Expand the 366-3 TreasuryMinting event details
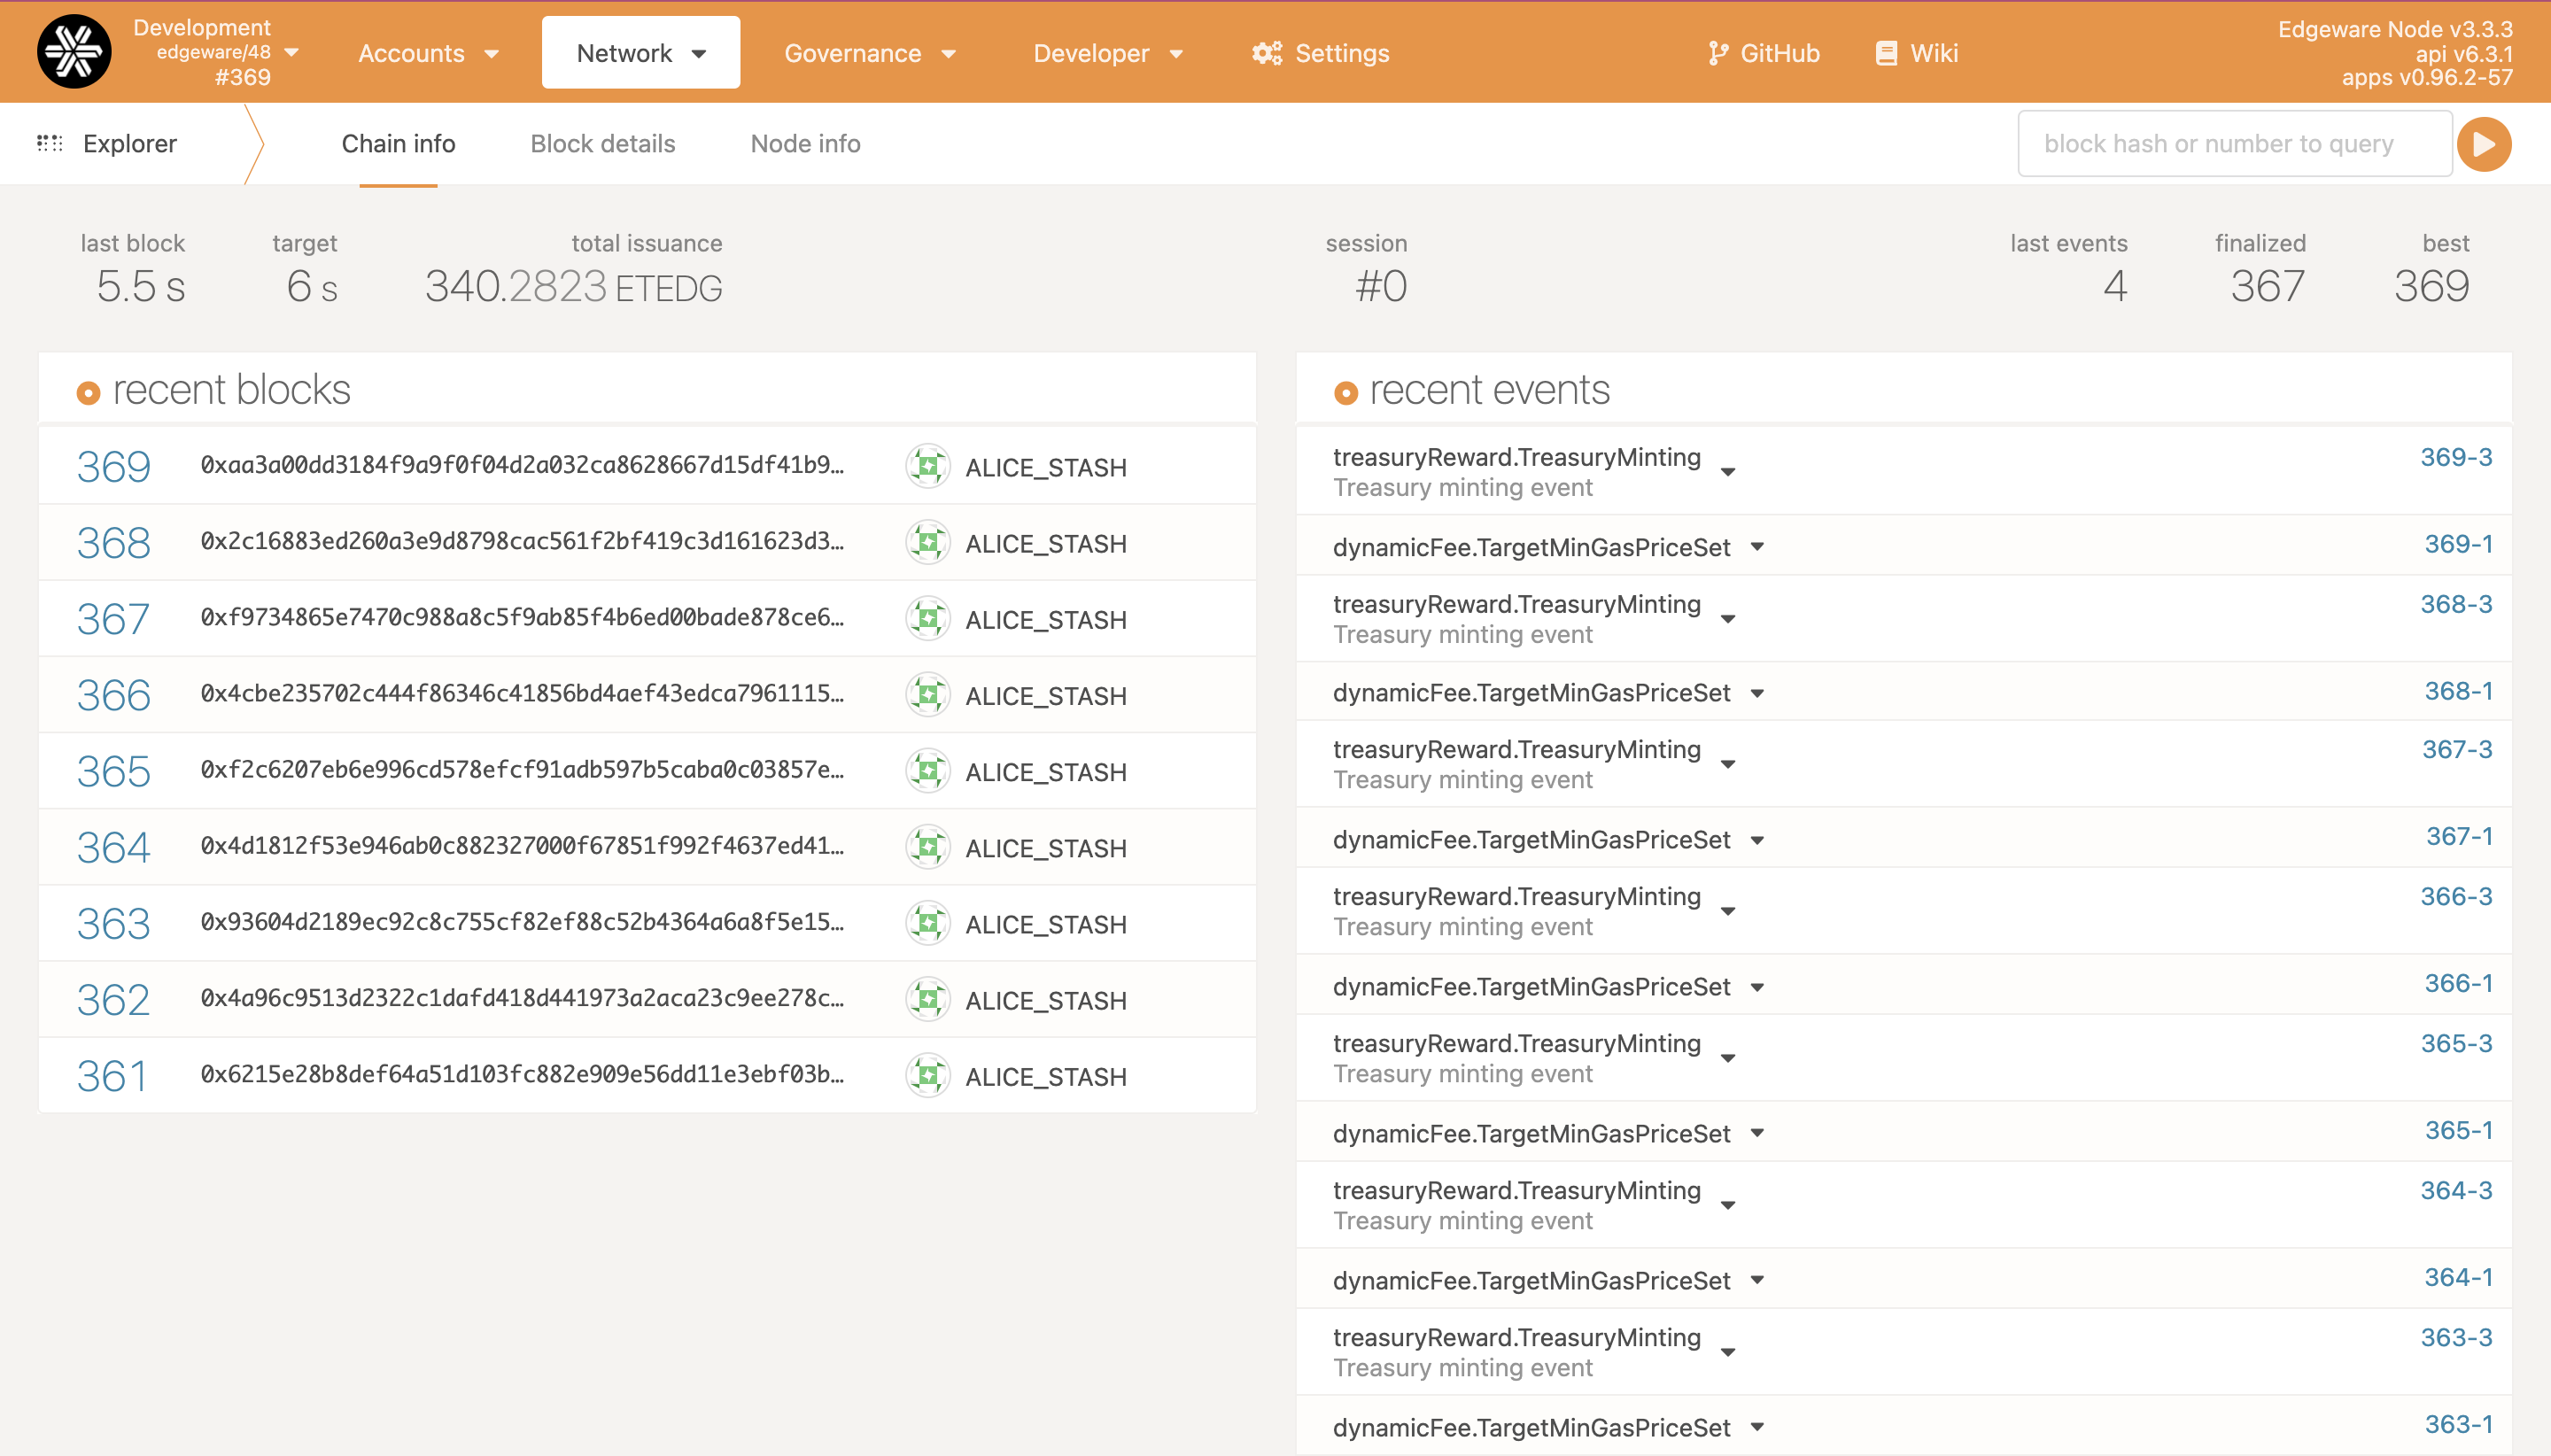 [x=1728, y=911]
